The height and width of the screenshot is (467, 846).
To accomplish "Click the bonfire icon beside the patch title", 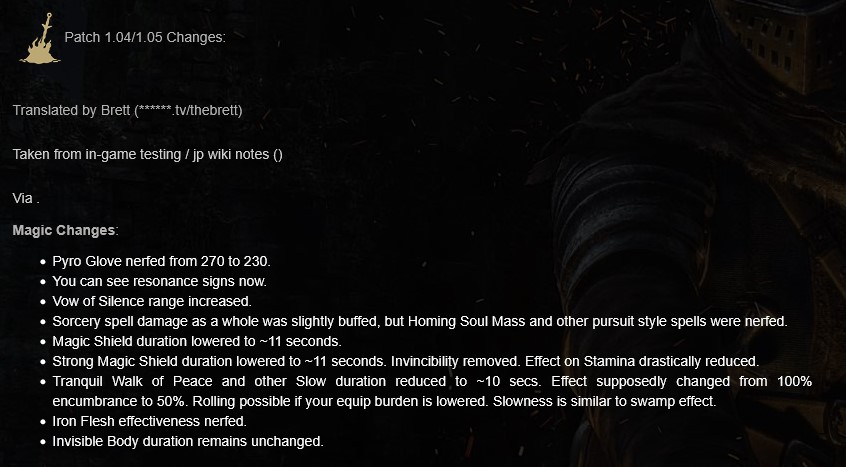I will (37, 38).
